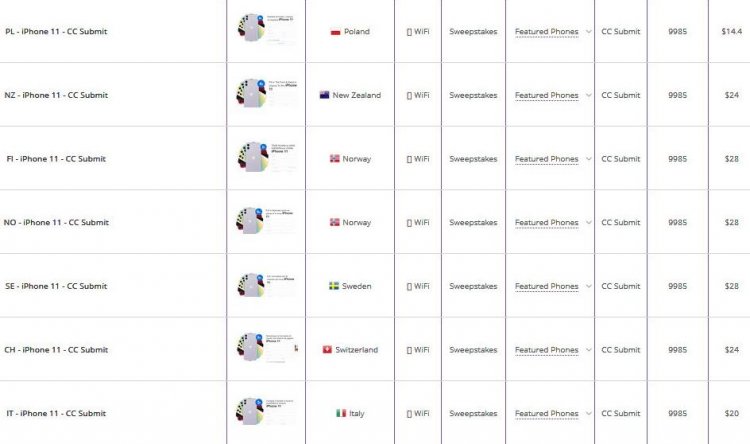Click the $14.4 payout in Poland row
The height and width of the screenshot is (444, 750).
point(732,32)
